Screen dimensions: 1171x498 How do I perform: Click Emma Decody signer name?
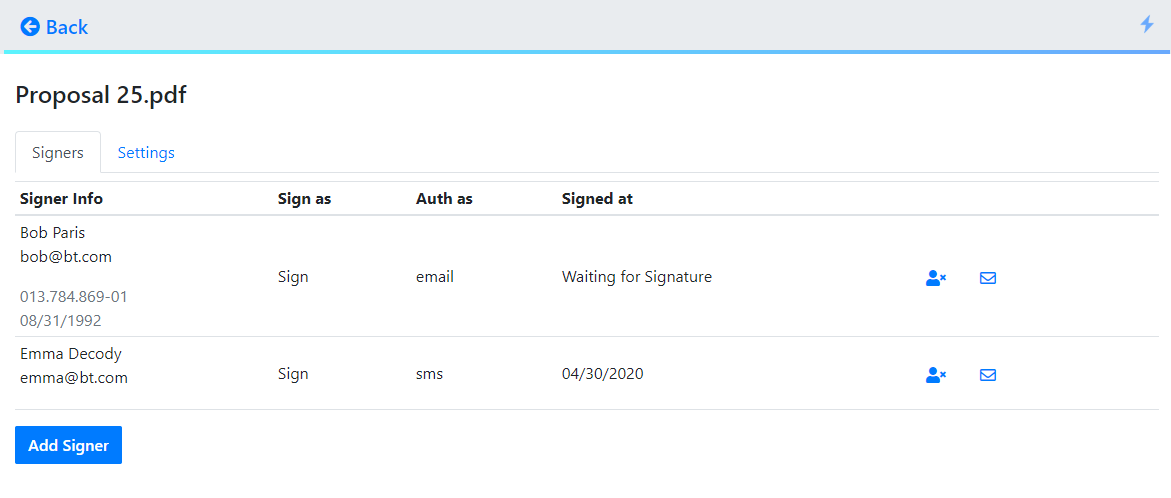click(71, 354)
